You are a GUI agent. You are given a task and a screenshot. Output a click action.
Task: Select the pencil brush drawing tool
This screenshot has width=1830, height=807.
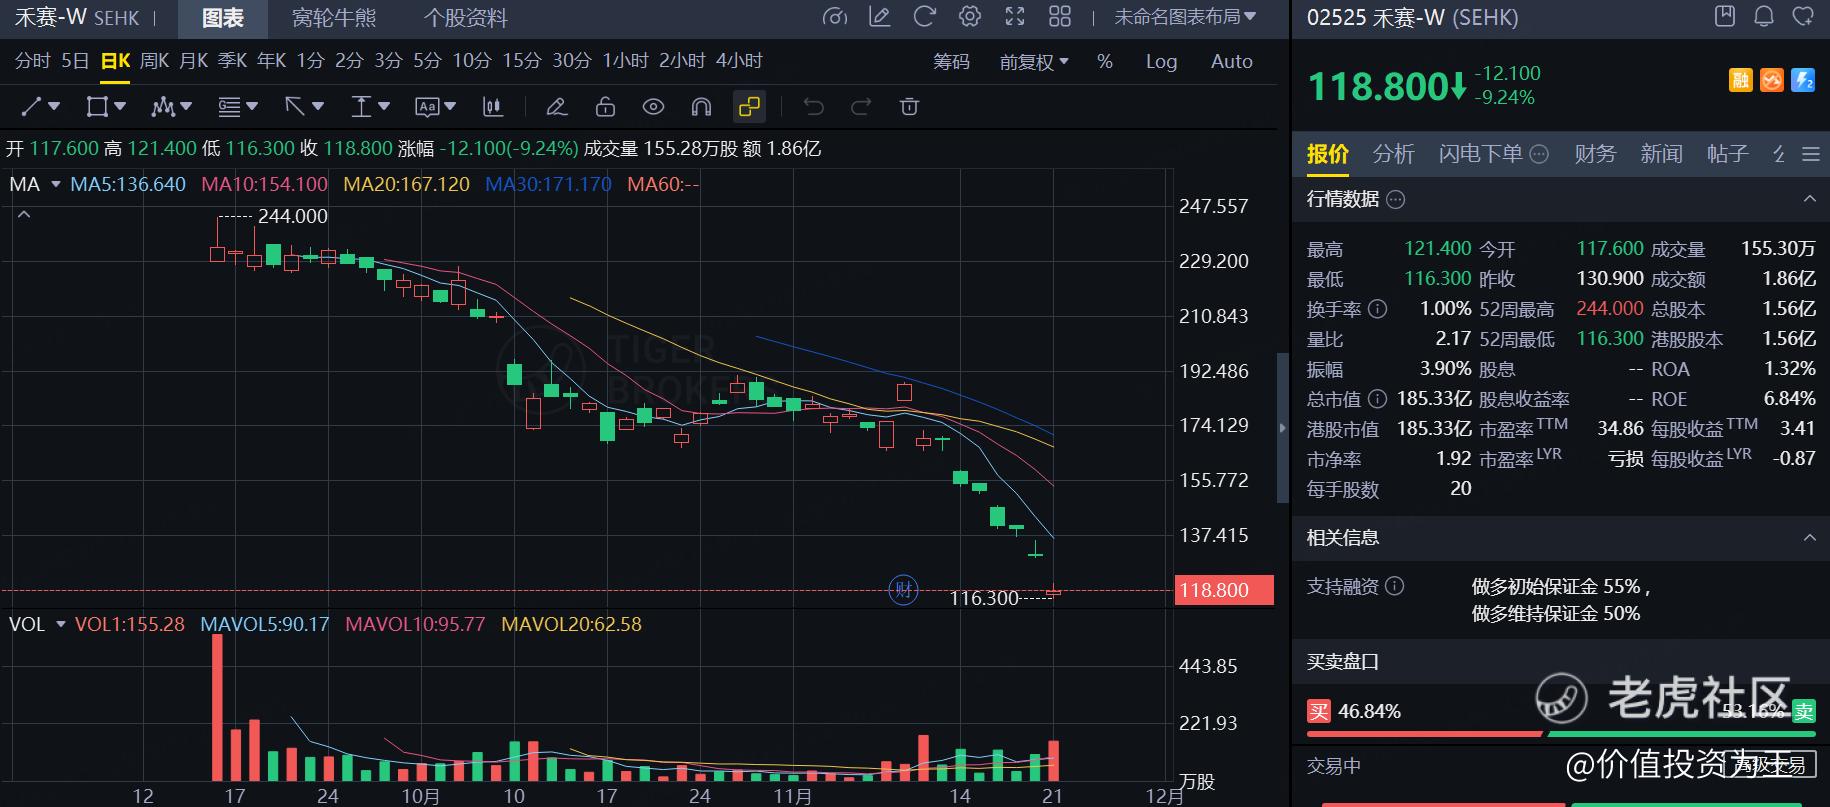pos(556,106)
